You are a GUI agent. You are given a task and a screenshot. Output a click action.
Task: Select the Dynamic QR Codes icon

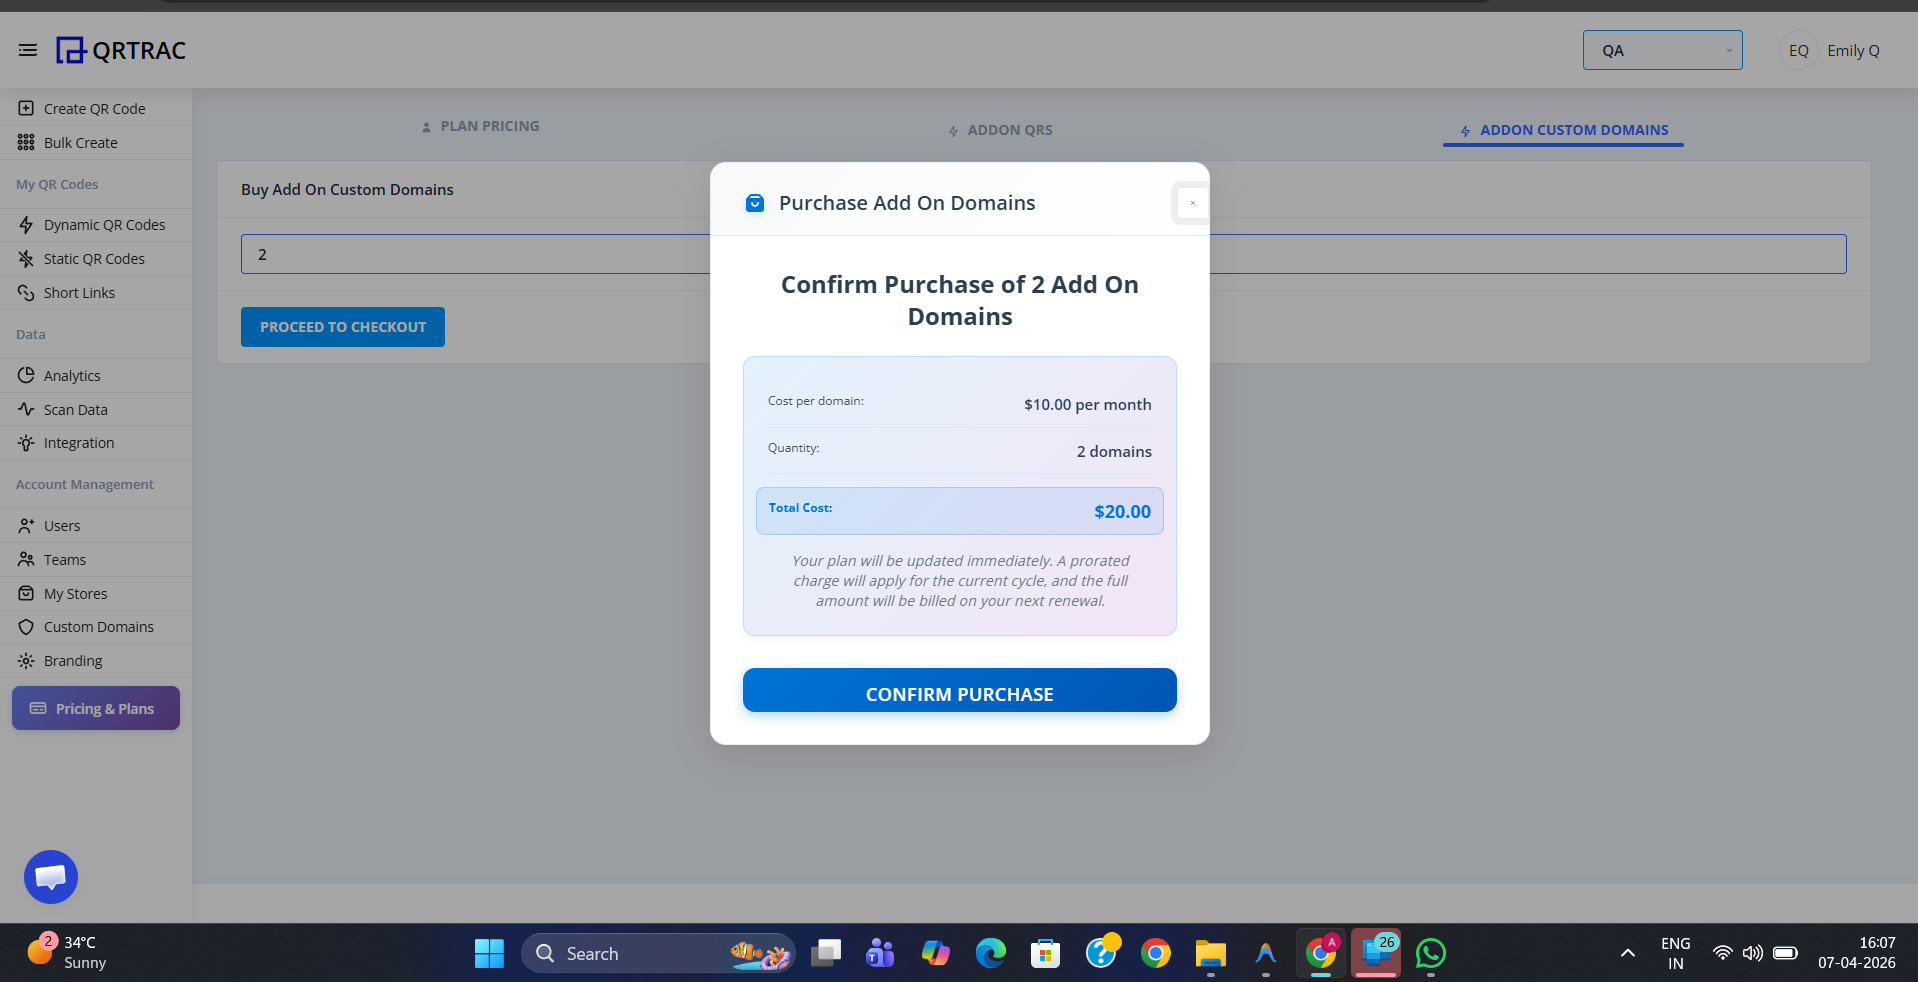(27, 225)
